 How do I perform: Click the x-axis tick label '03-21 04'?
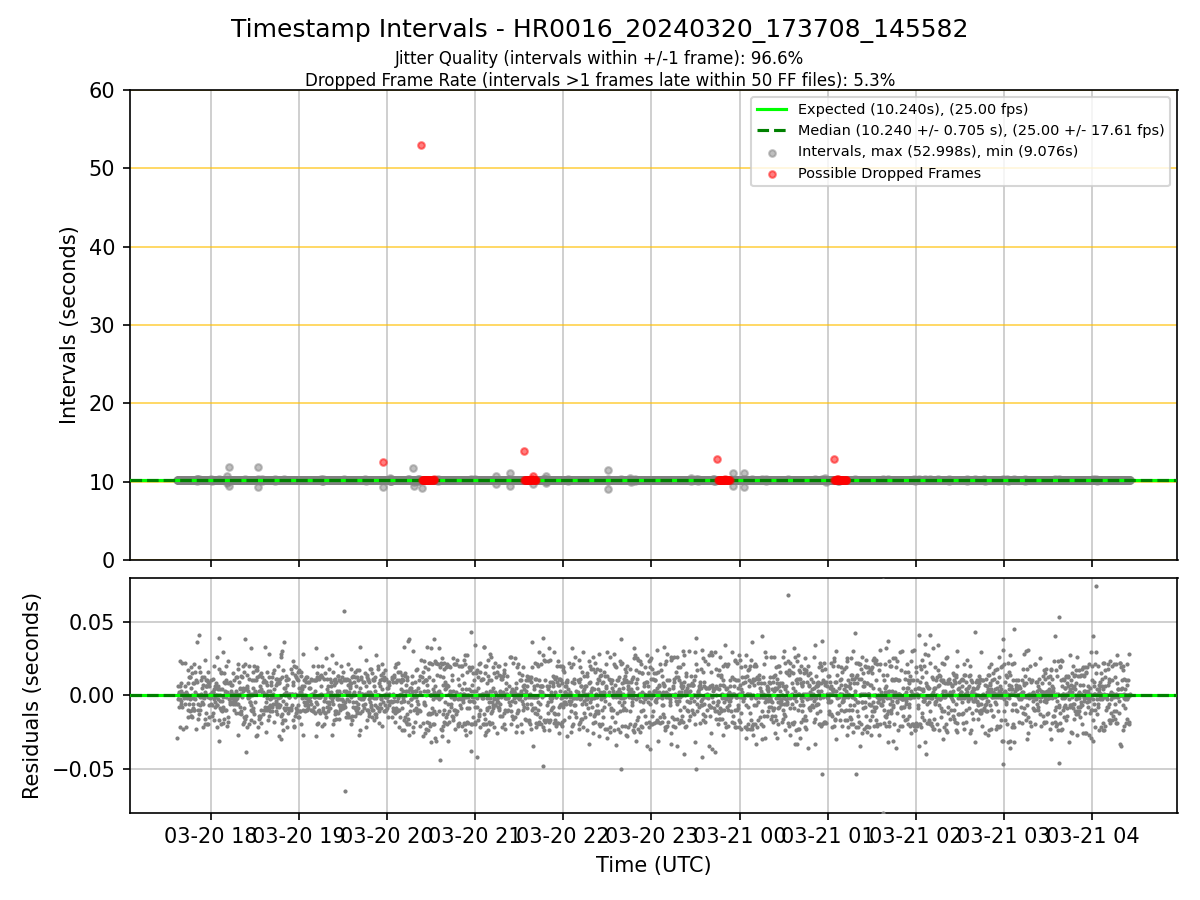click(x=1091, y=835)
